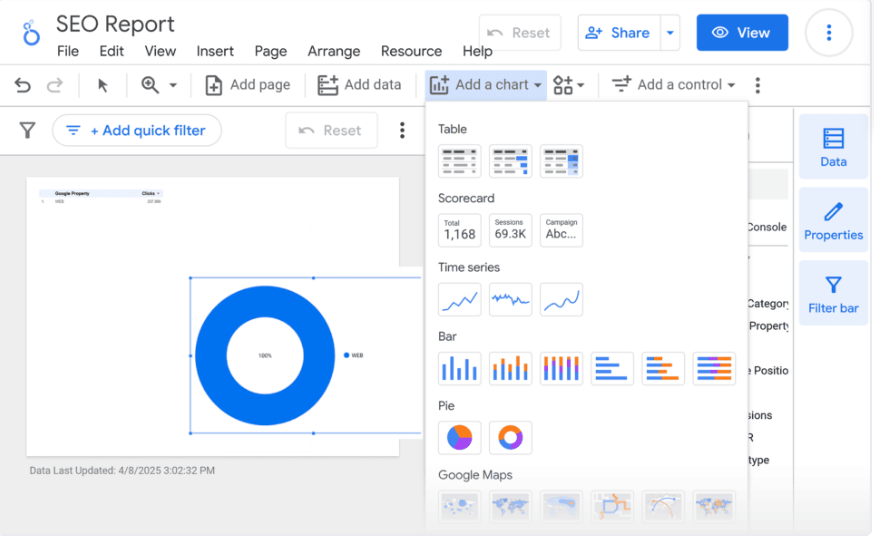Toggle the Data side panel

tap(833, 147)
